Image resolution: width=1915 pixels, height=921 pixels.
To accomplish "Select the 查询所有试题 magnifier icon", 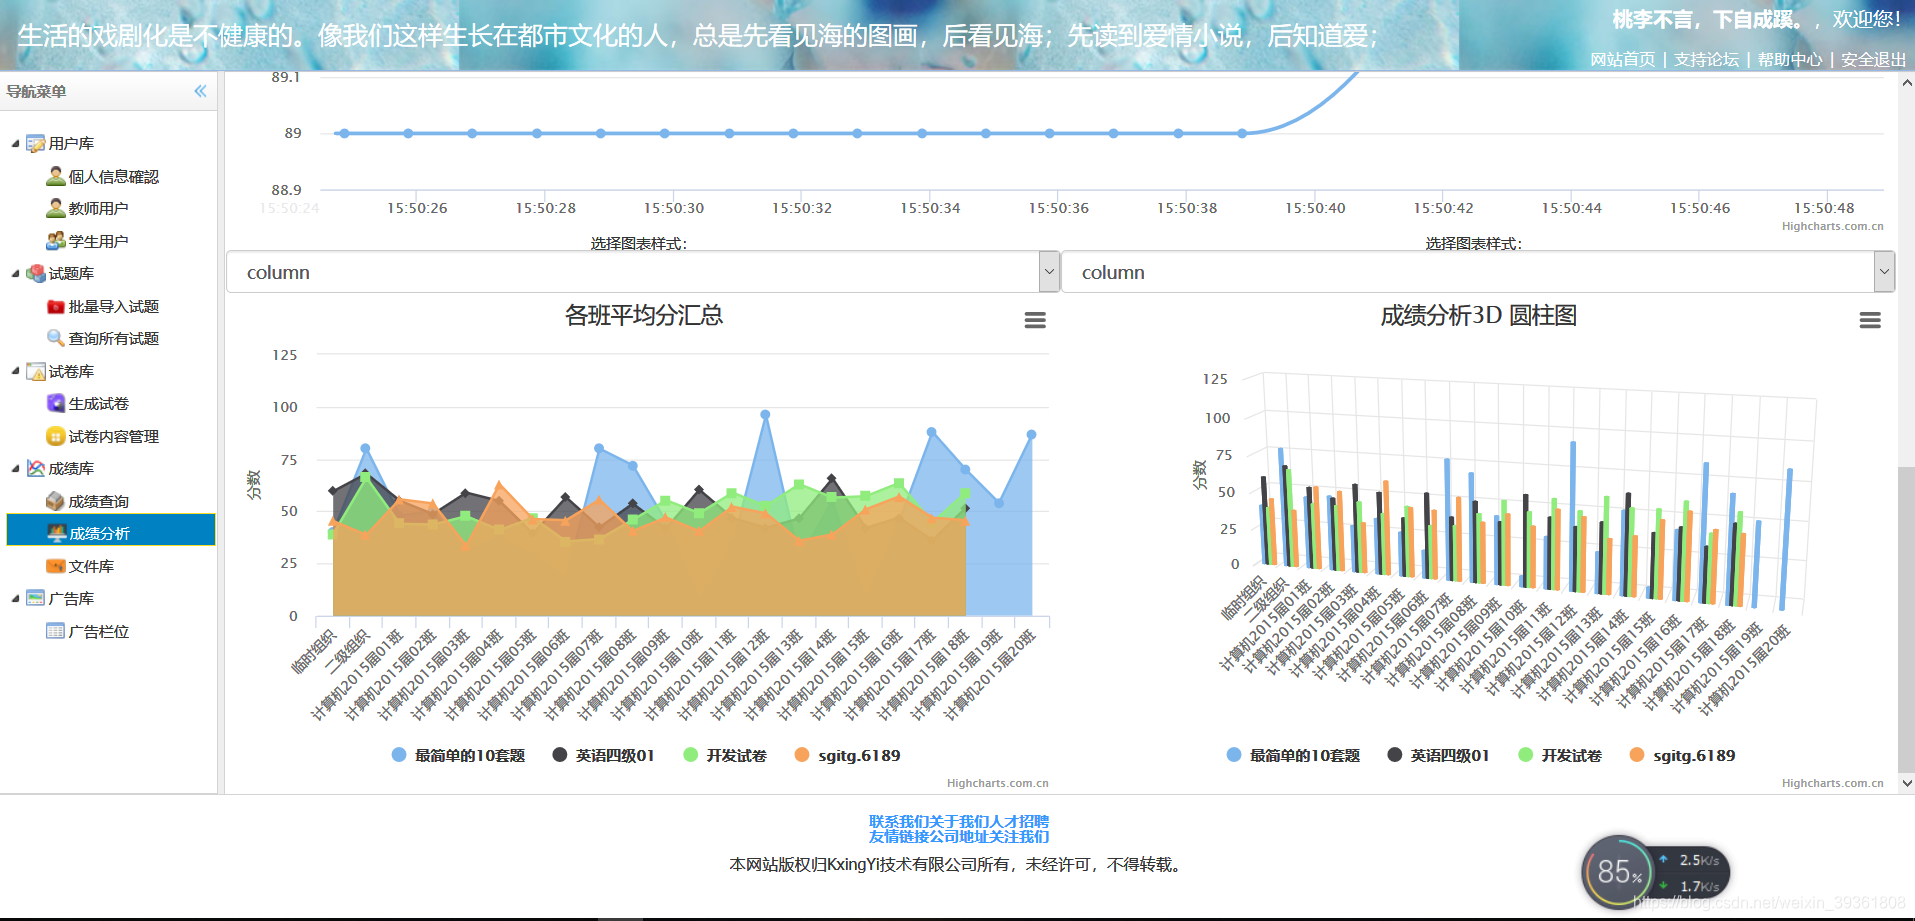I will [x=56, y=338].
